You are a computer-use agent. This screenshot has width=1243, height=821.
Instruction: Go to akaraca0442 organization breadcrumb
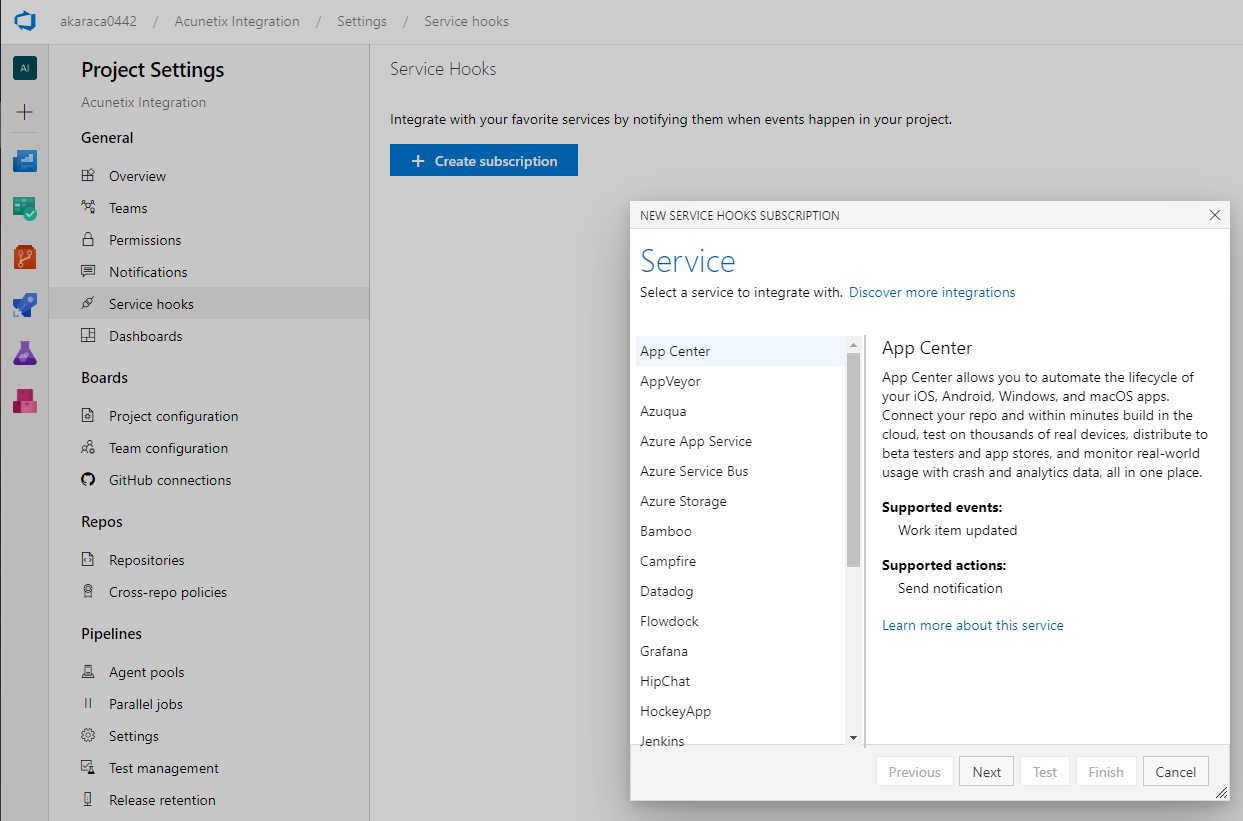pyautogui.click(x=98, y=21)
